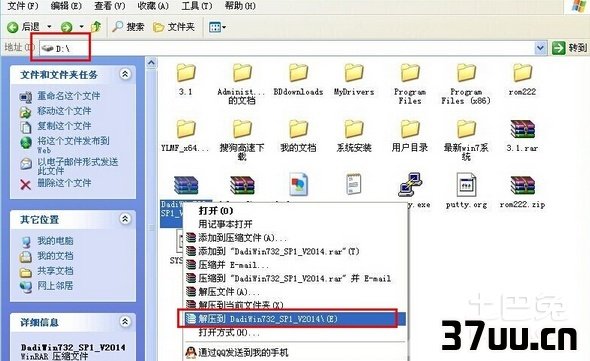The image size is (590, 361).
Task: Open the 帮助(H) menu
Action: (240, 6)
